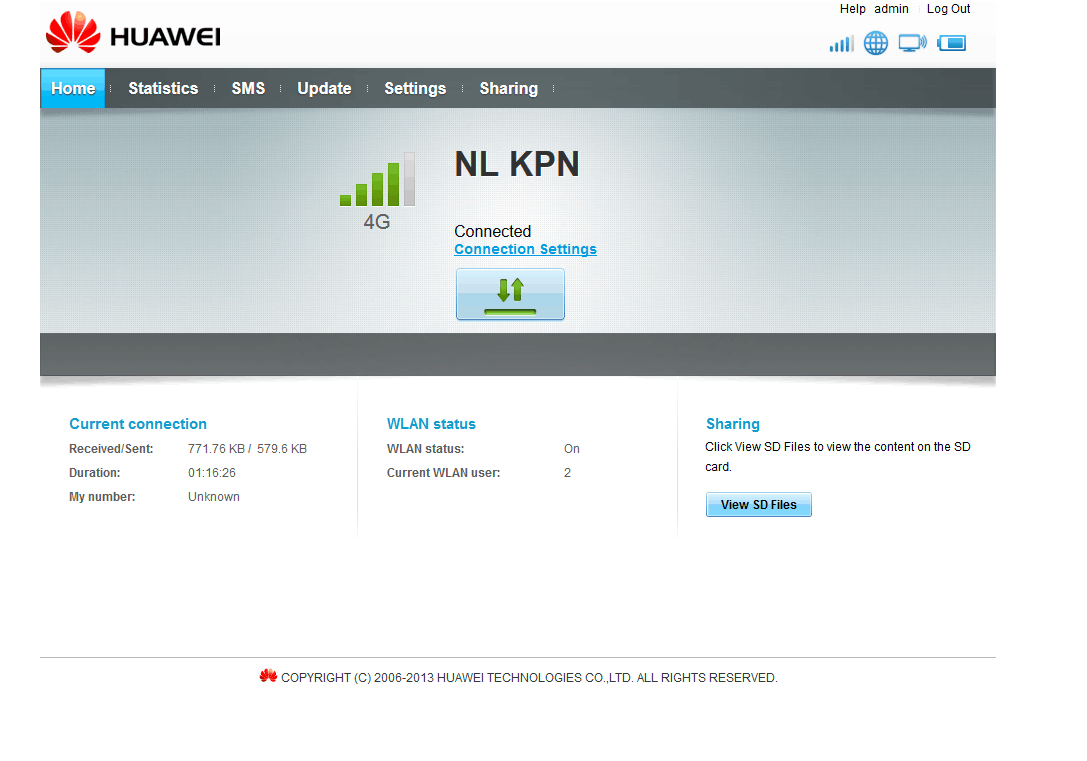Click the small Huawei logo in footer

tap(268, 676)
